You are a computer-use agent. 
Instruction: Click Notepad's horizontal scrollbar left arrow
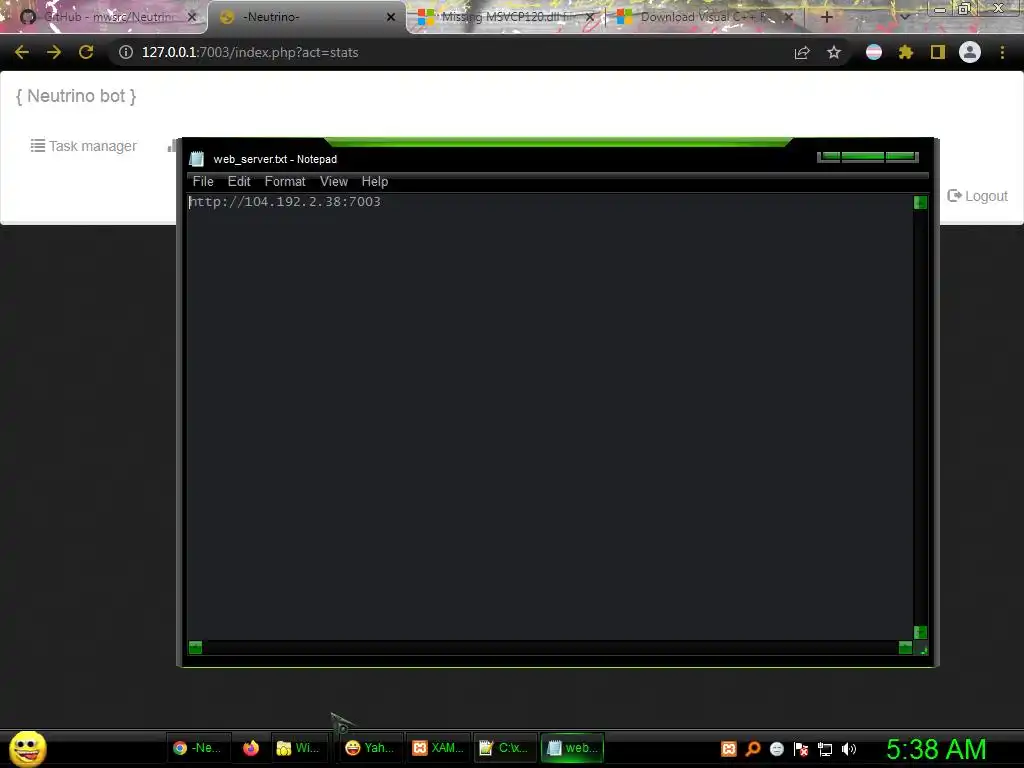click(195, 647)
